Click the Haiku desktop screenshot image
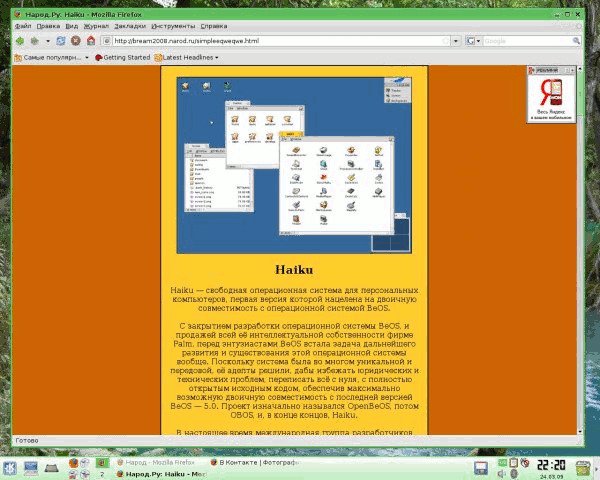Image resolution: width=600 pixels, height=480 pixels. [x=294, y=165]
